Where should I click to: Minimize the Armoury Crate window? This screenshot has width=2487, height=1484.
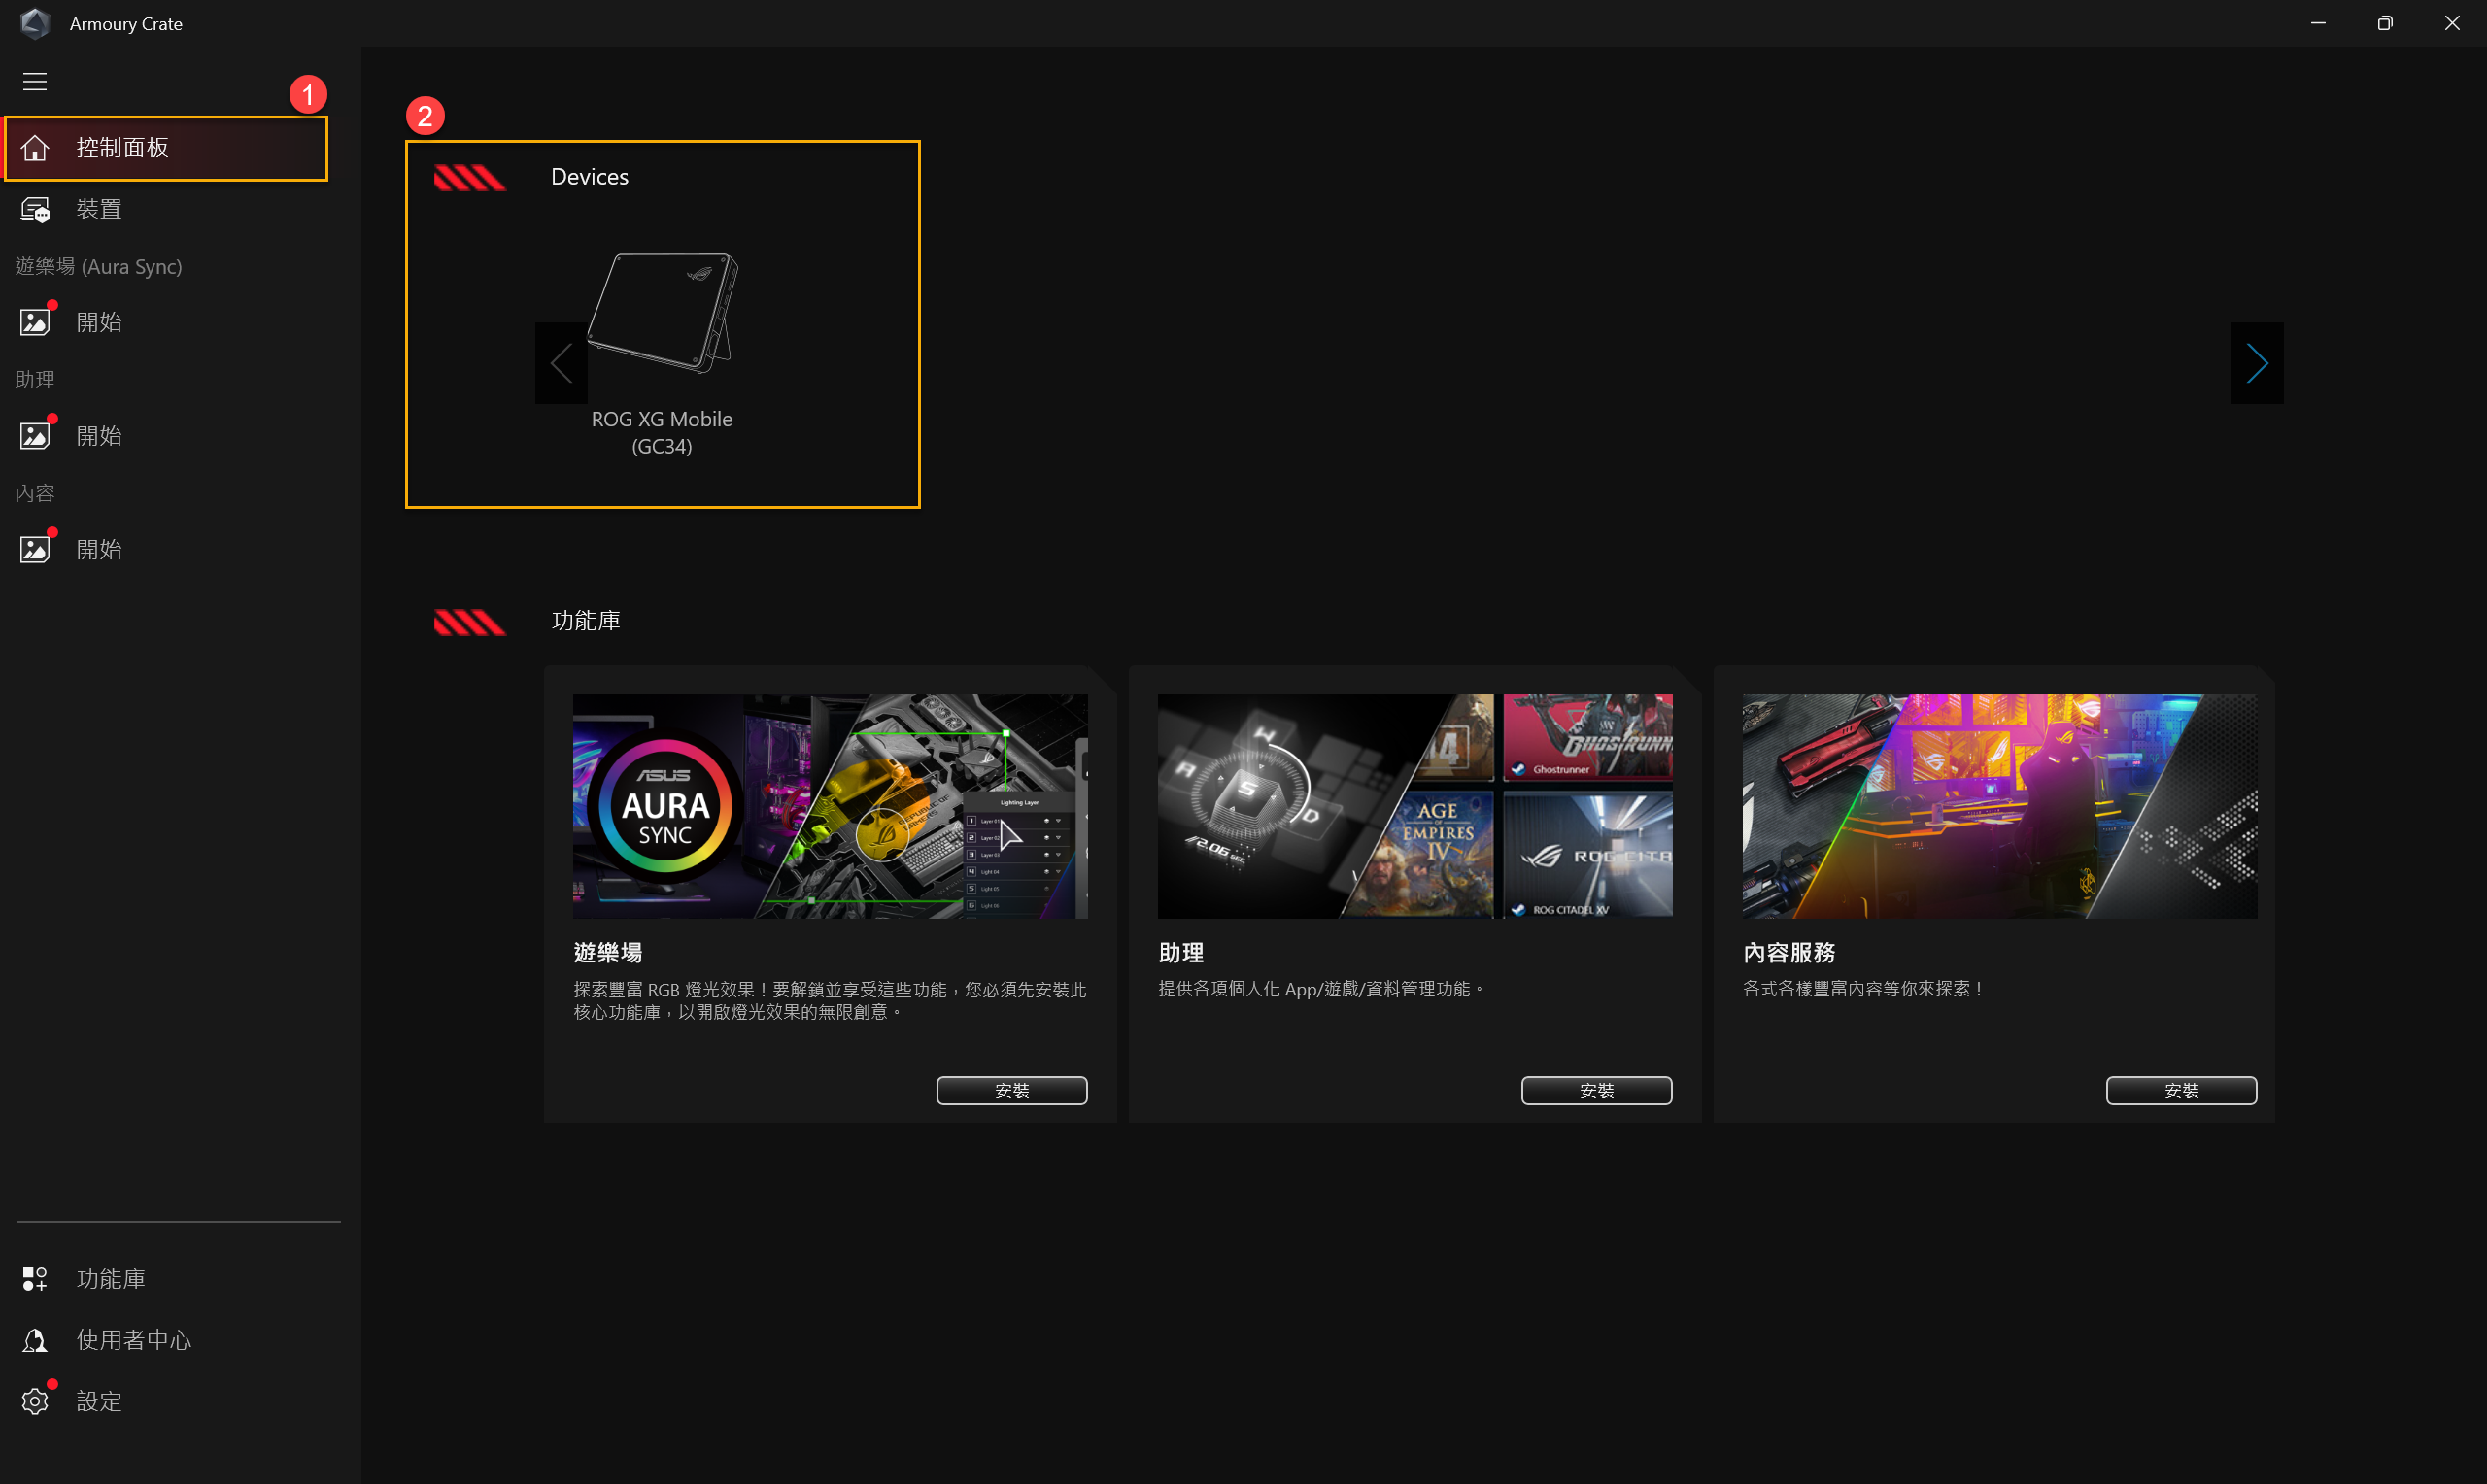(2318, 23)
